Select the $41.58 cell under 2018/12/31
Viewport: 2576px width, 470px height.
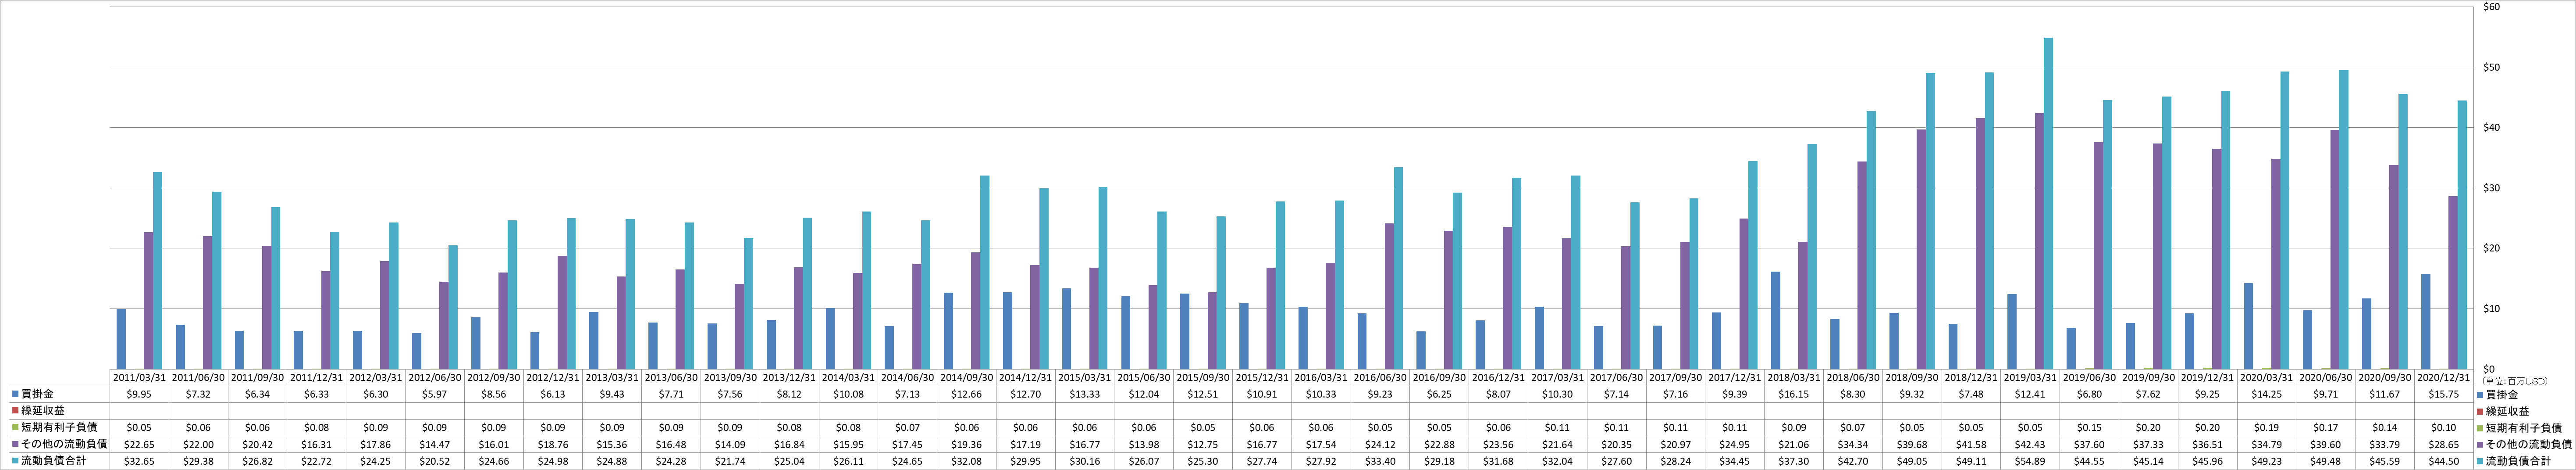tap(1971, 444)
